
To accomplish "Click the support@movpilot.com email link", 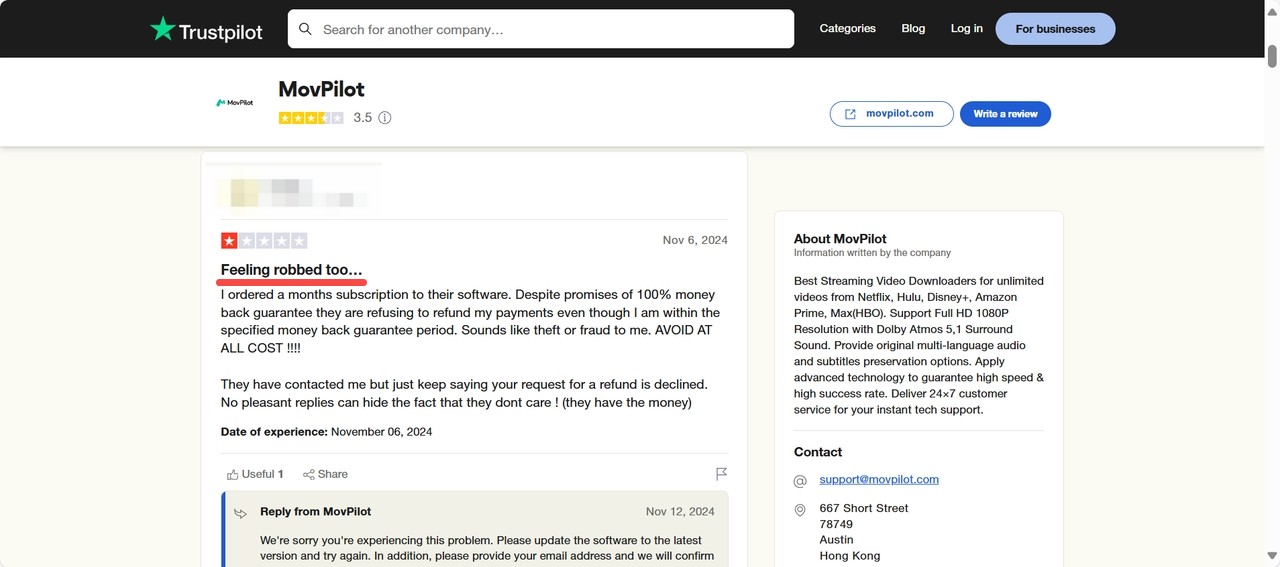I will (879, 479).
